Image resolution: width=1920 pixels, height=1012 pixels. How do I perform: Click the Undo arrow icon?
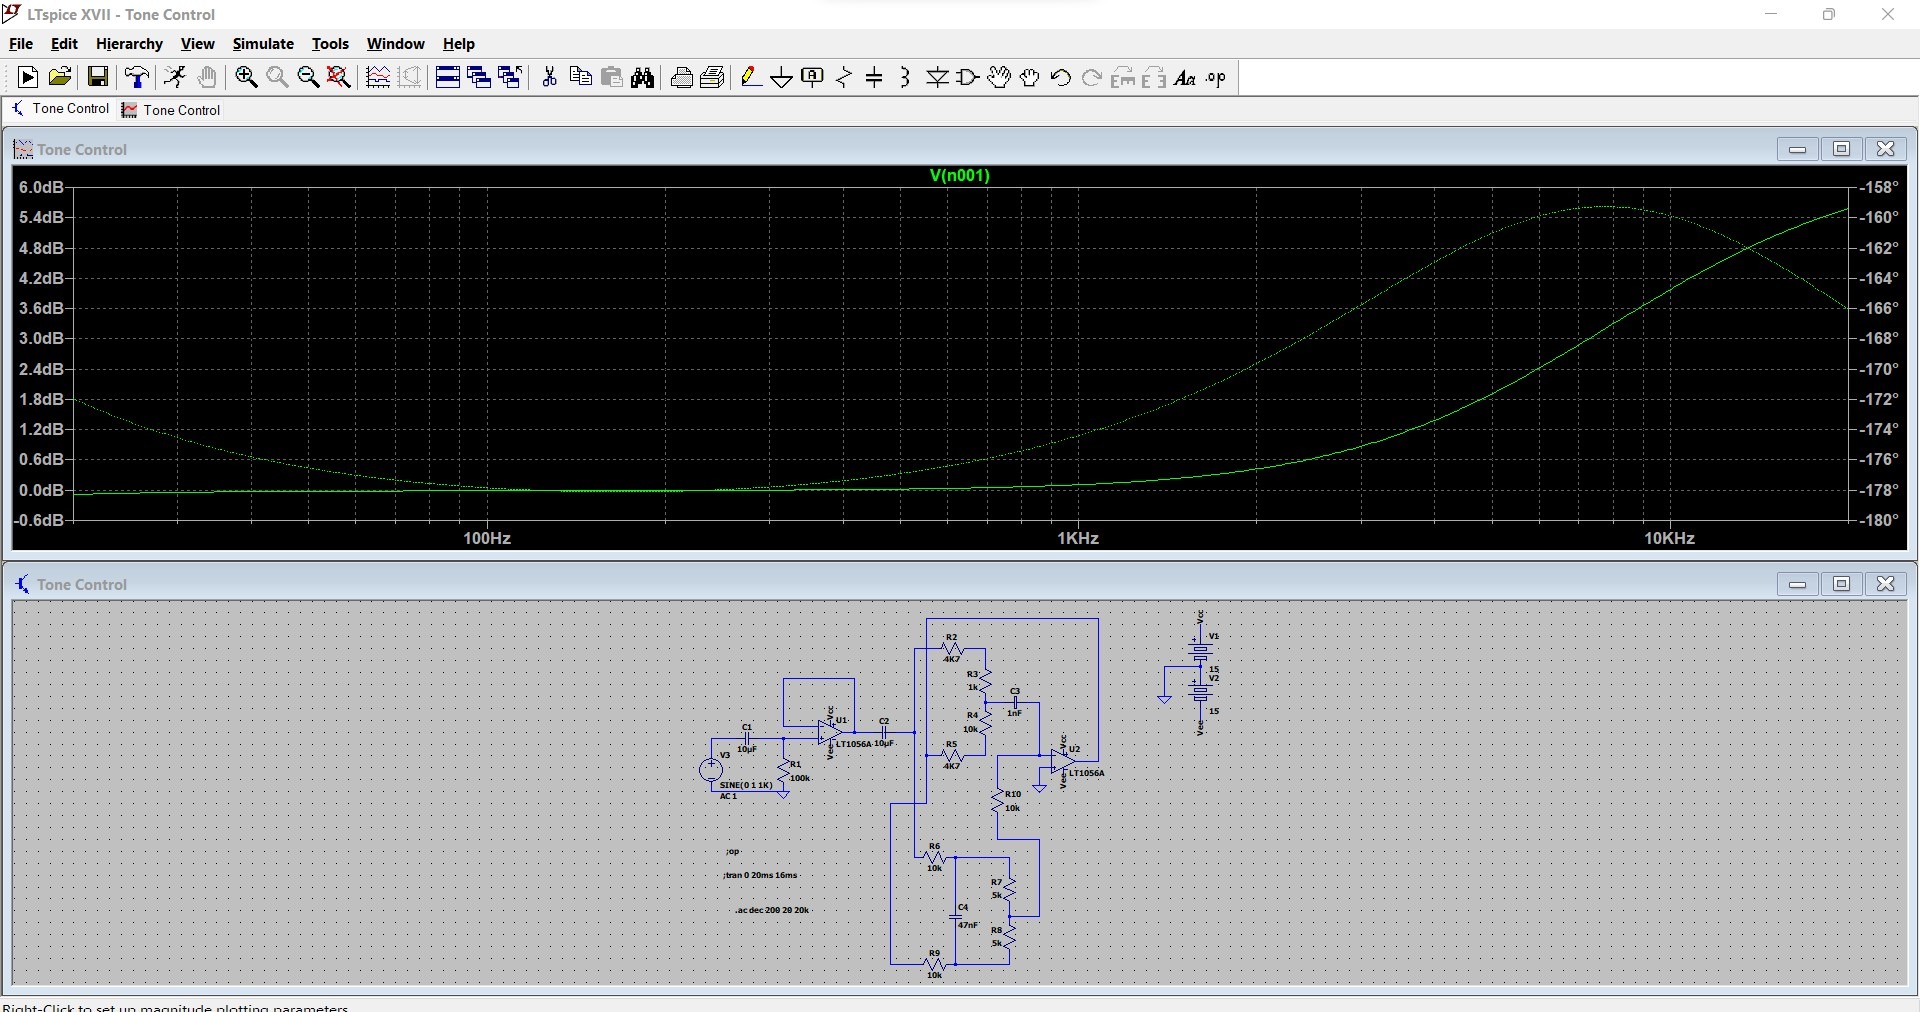pyautogui.click(x=1061, y=77)
